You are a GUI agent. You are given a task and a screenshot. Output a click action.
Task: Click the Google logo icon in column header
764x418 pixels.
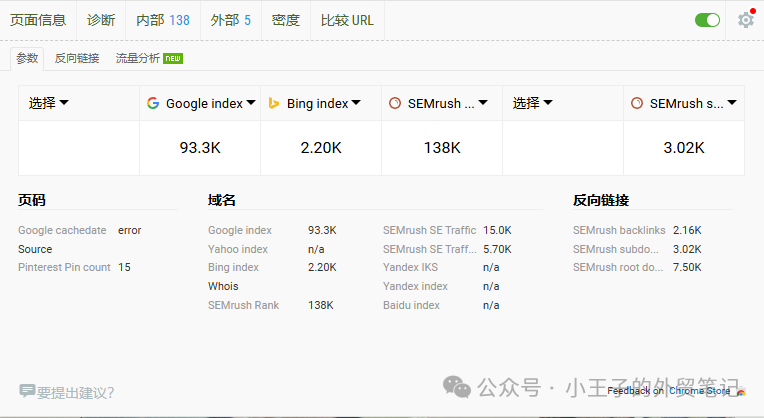point(153,103)
